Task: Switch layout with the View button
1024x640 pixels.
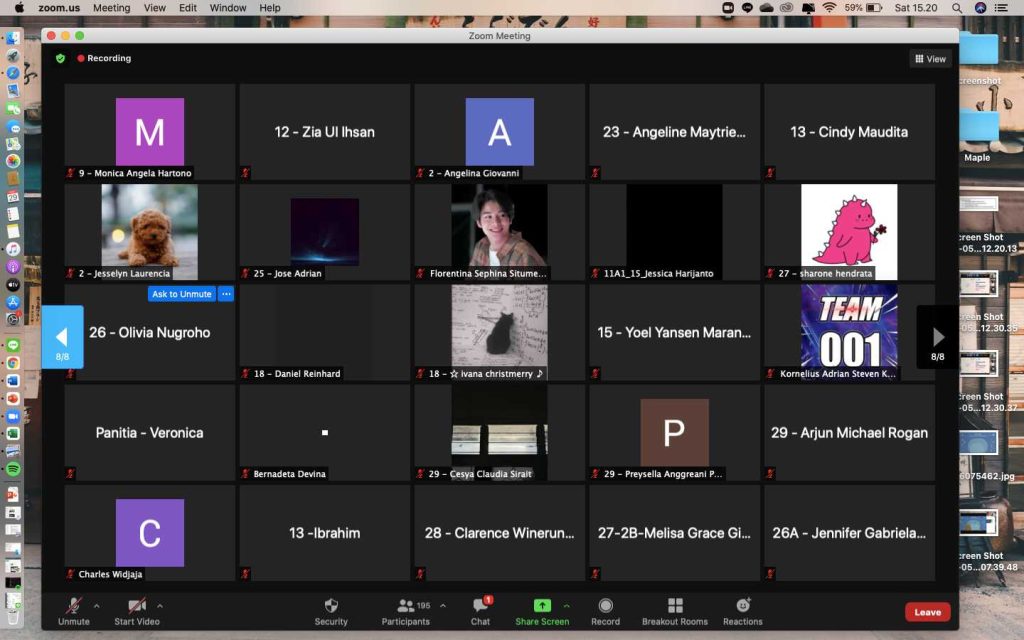Action: pyautogui.click(x=930, y=59)
